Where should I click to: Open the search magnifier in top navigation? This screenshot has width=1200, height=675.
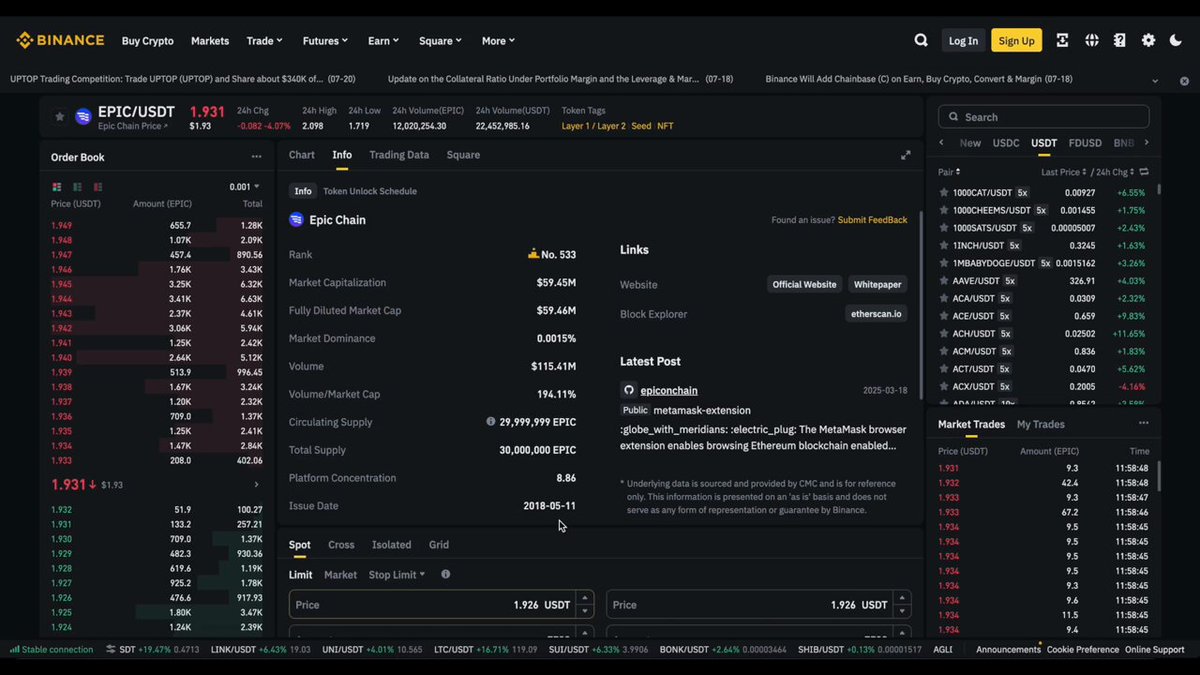pyautogui.click(x=921, y=41)
